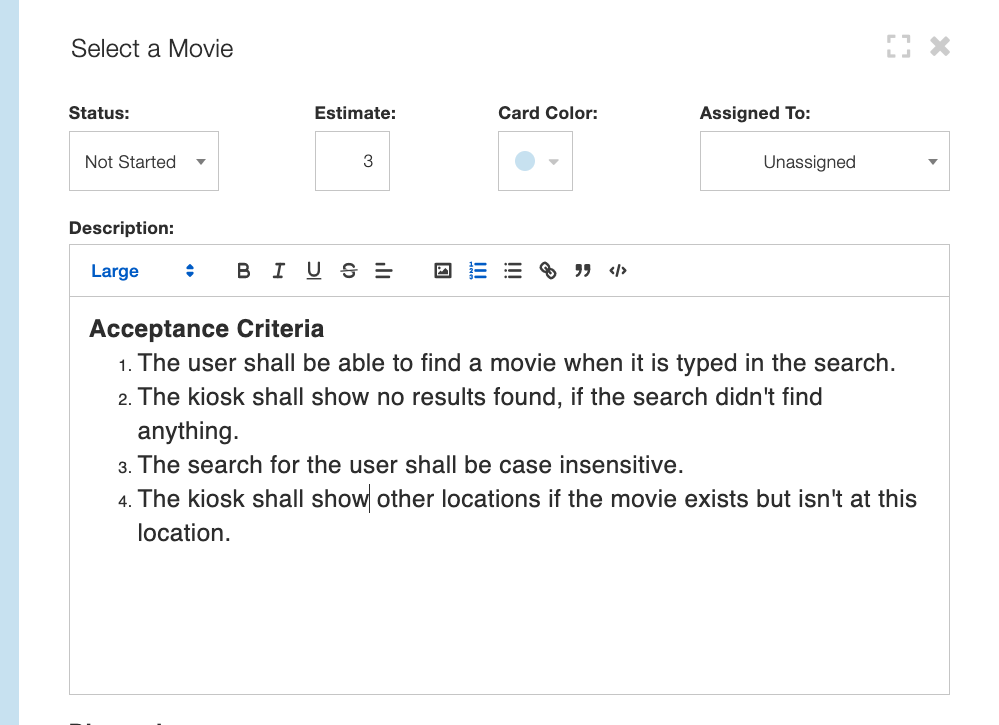This screenshot has width=999, height=725.
Task: Click criterion about showing other locations
Action: pos(527,516)
